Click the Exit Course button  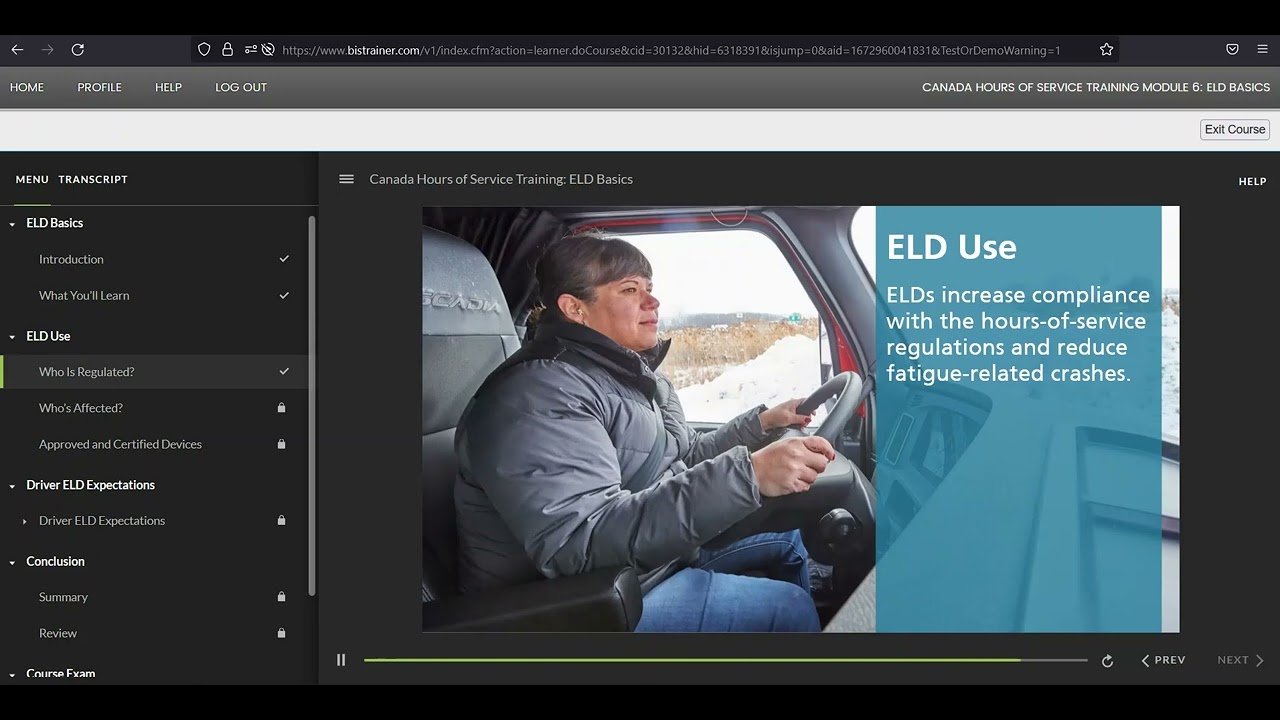[1234, 129]
